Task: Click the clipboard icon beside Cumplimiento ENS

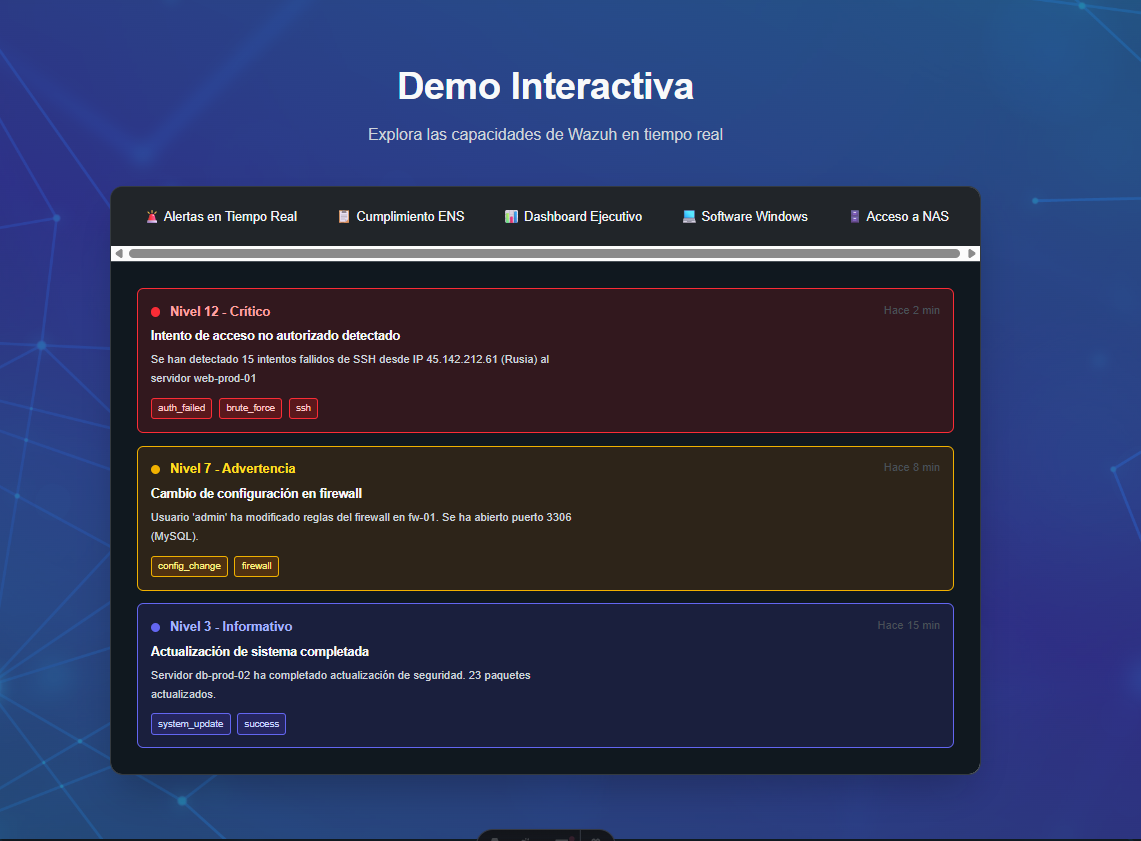Action: click(x=344, y=216)
